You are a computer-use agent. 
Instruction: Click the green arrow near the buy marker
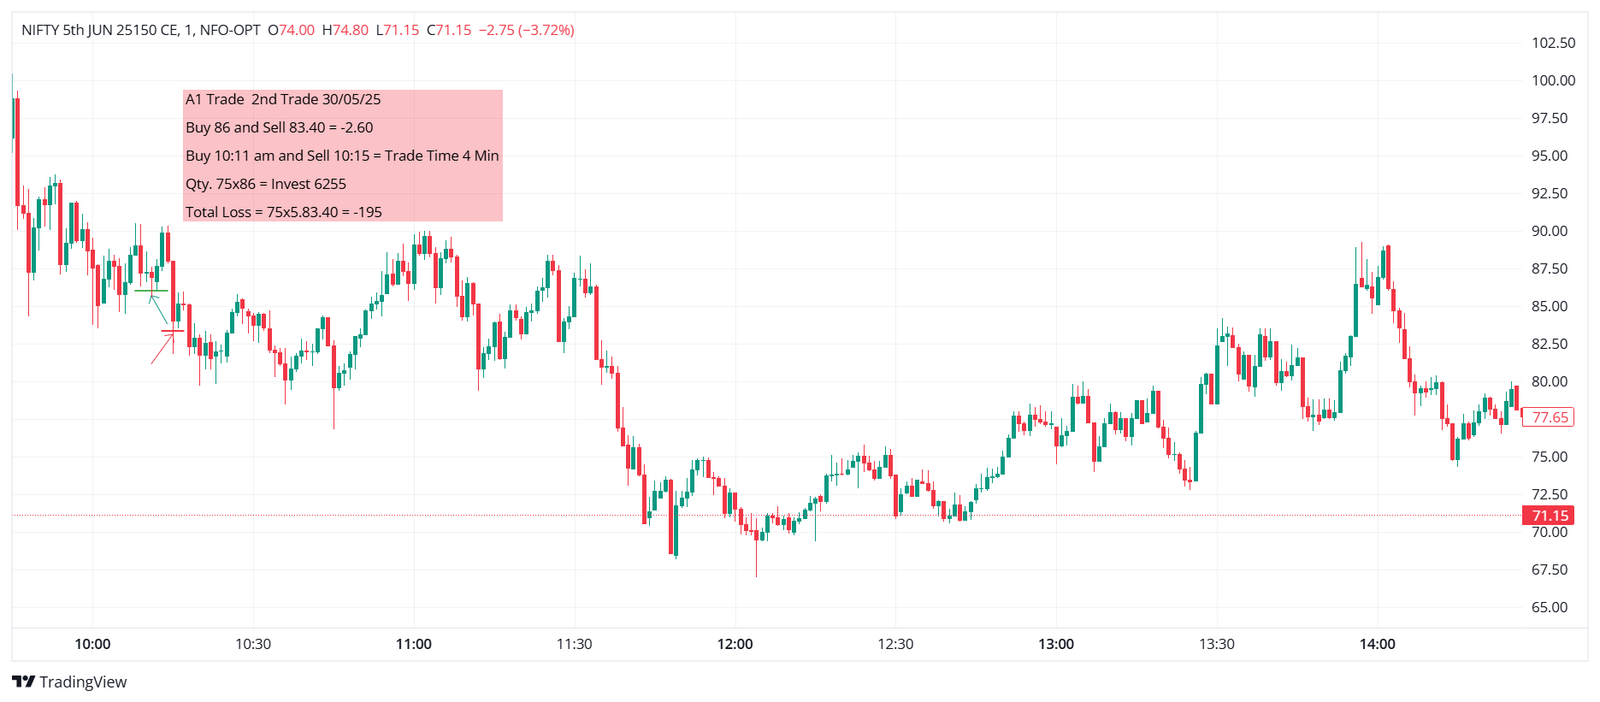coord(158,311)
